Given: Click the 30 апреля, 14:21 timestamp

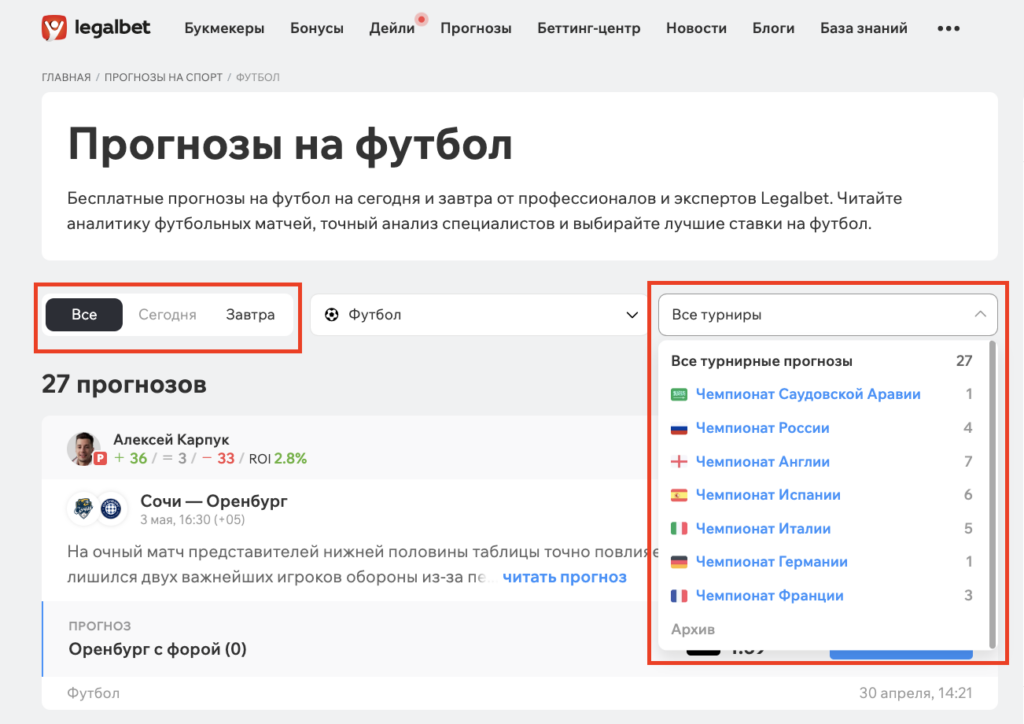Looking at the screenshot, I should coord(916,693).
